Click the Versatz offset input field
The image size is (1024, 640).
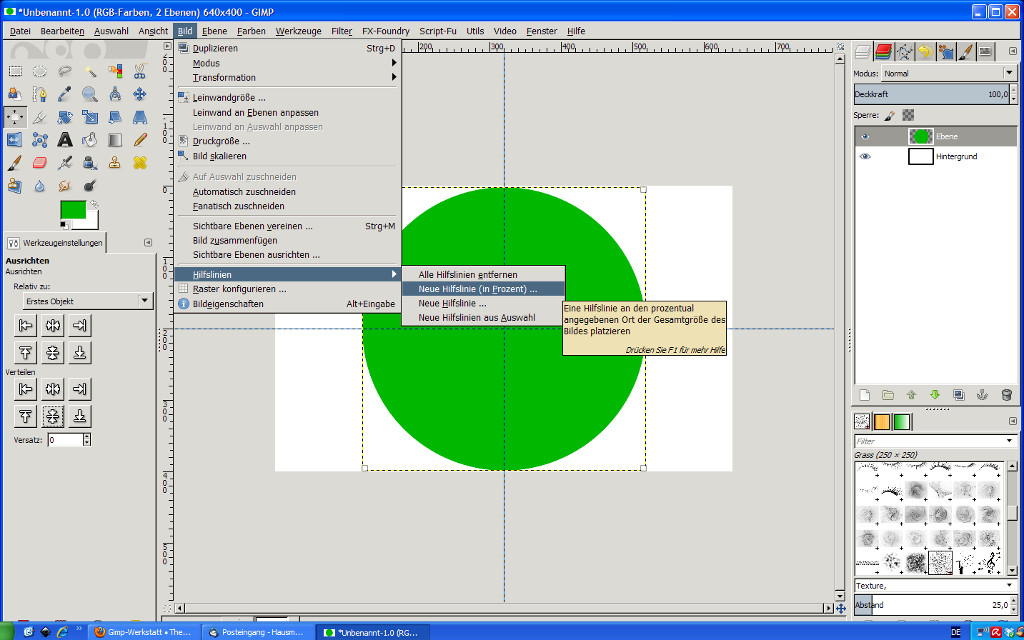pos(65,440)
